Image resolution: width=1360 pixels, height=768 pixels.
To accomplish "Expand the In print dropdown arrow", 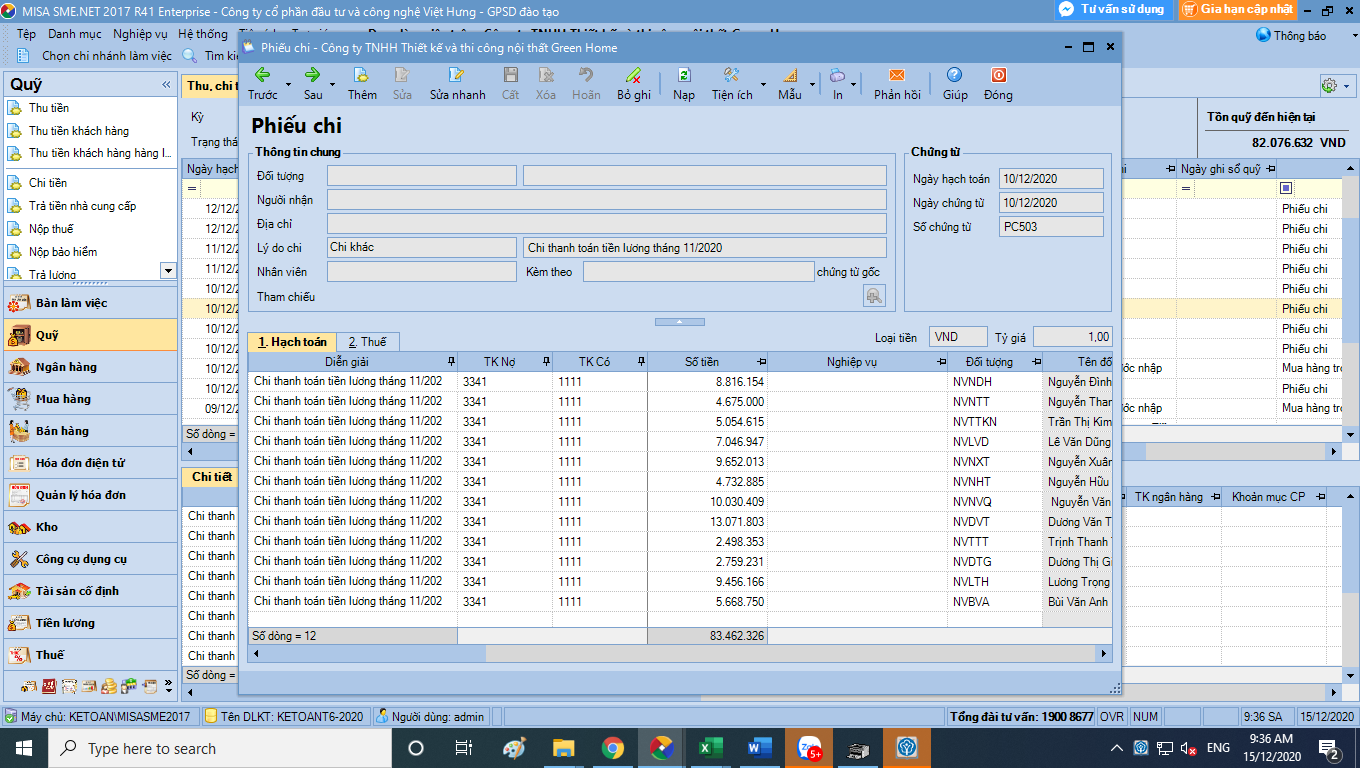I will (x=853, y=85).
